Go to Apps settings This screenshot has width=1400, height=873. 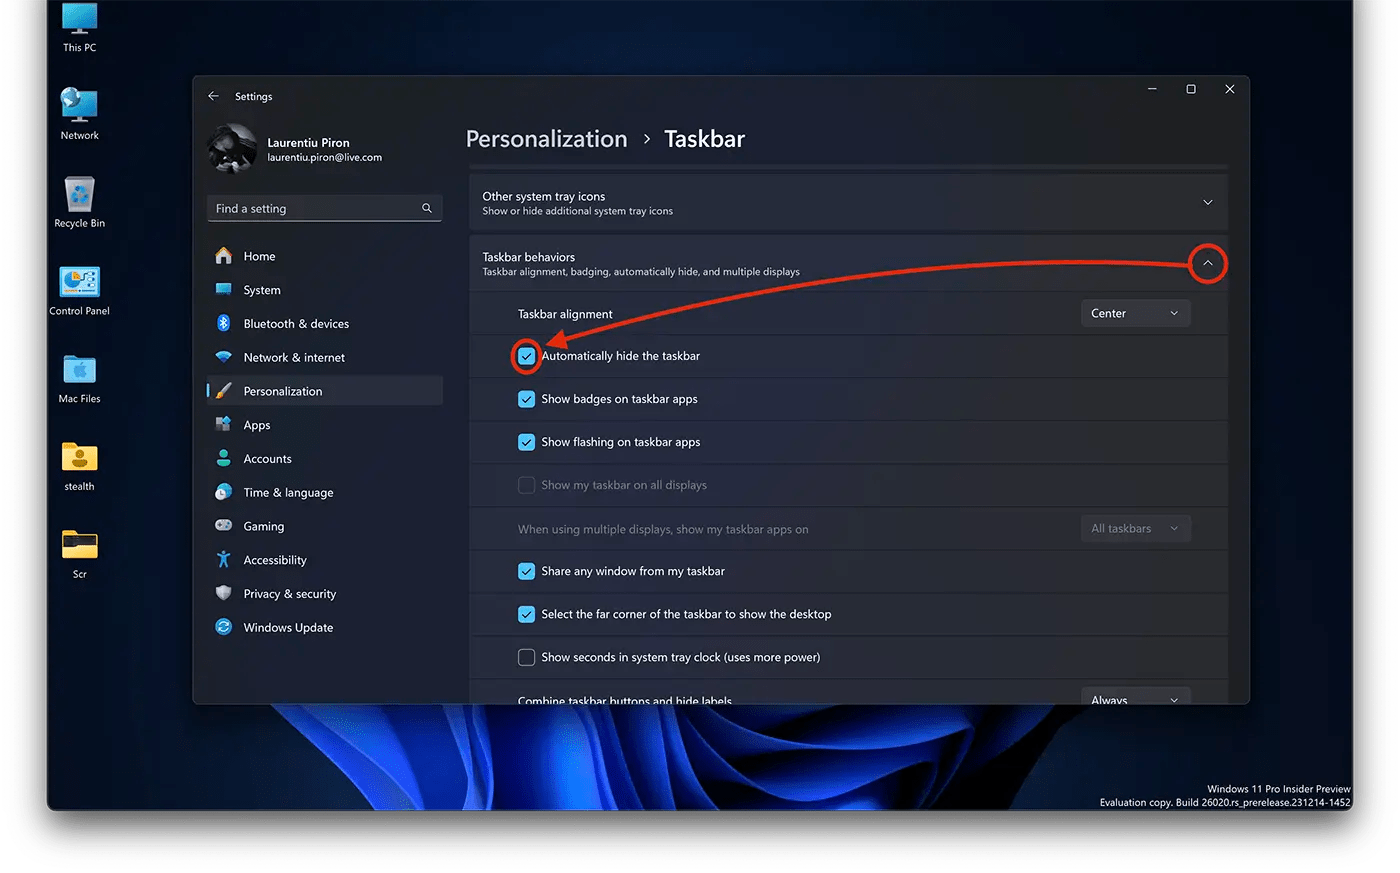click(x=256, y=424)
